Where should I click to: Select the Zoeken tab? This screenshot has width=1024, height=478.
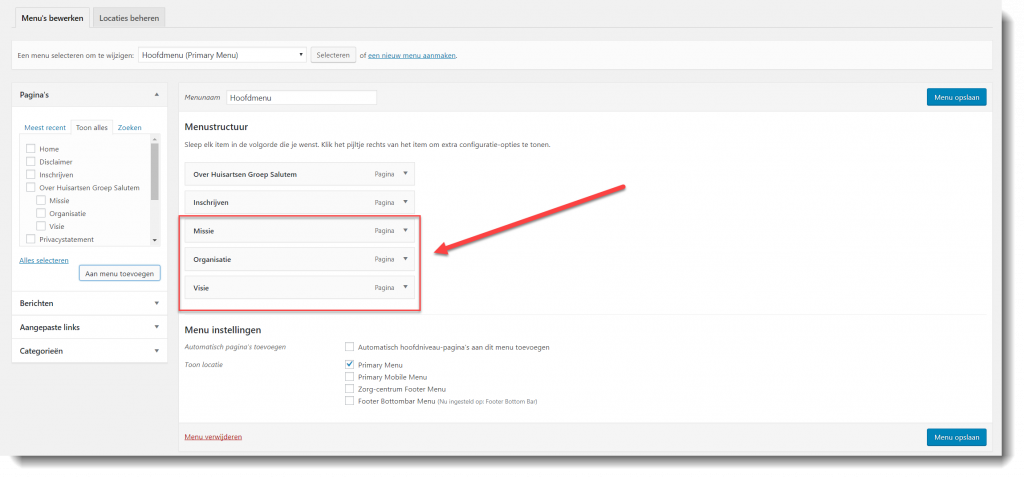tap(130, 127)
